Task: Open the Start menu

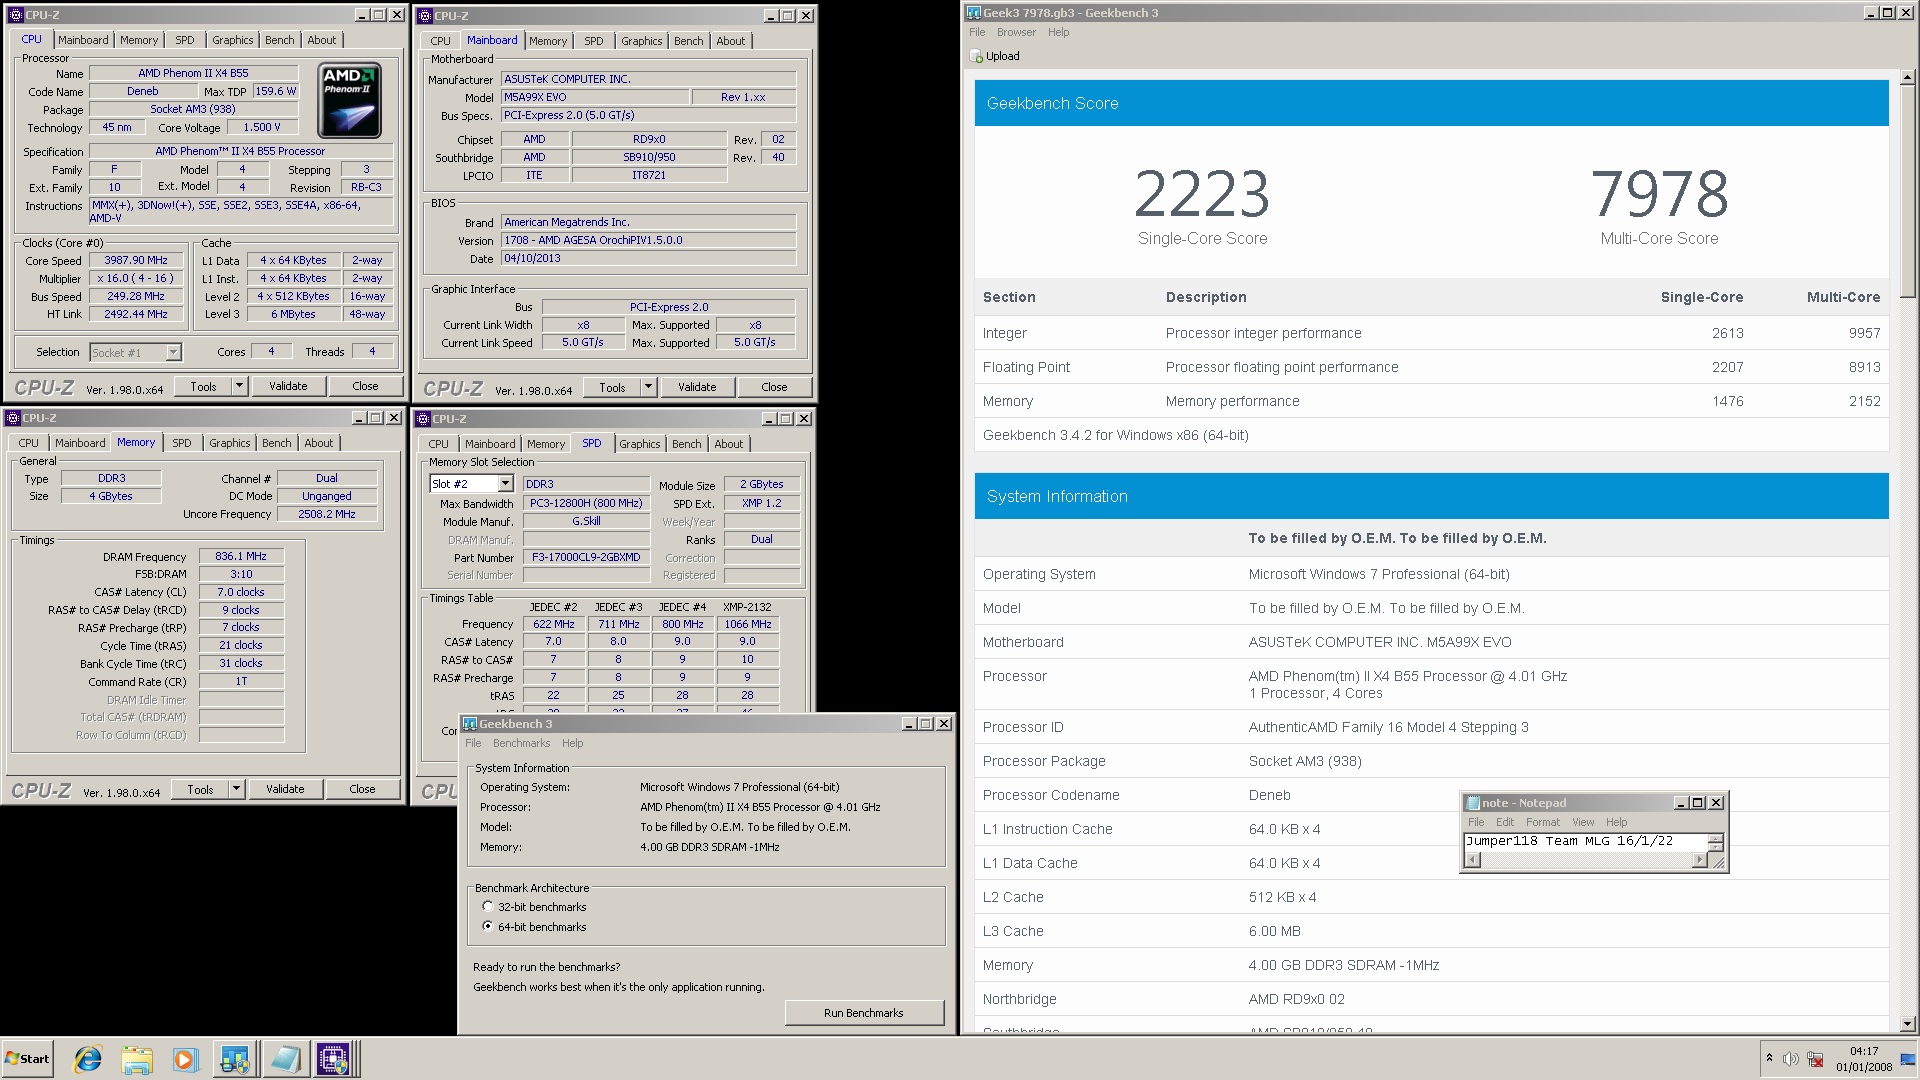Action: pos(28,1059)
